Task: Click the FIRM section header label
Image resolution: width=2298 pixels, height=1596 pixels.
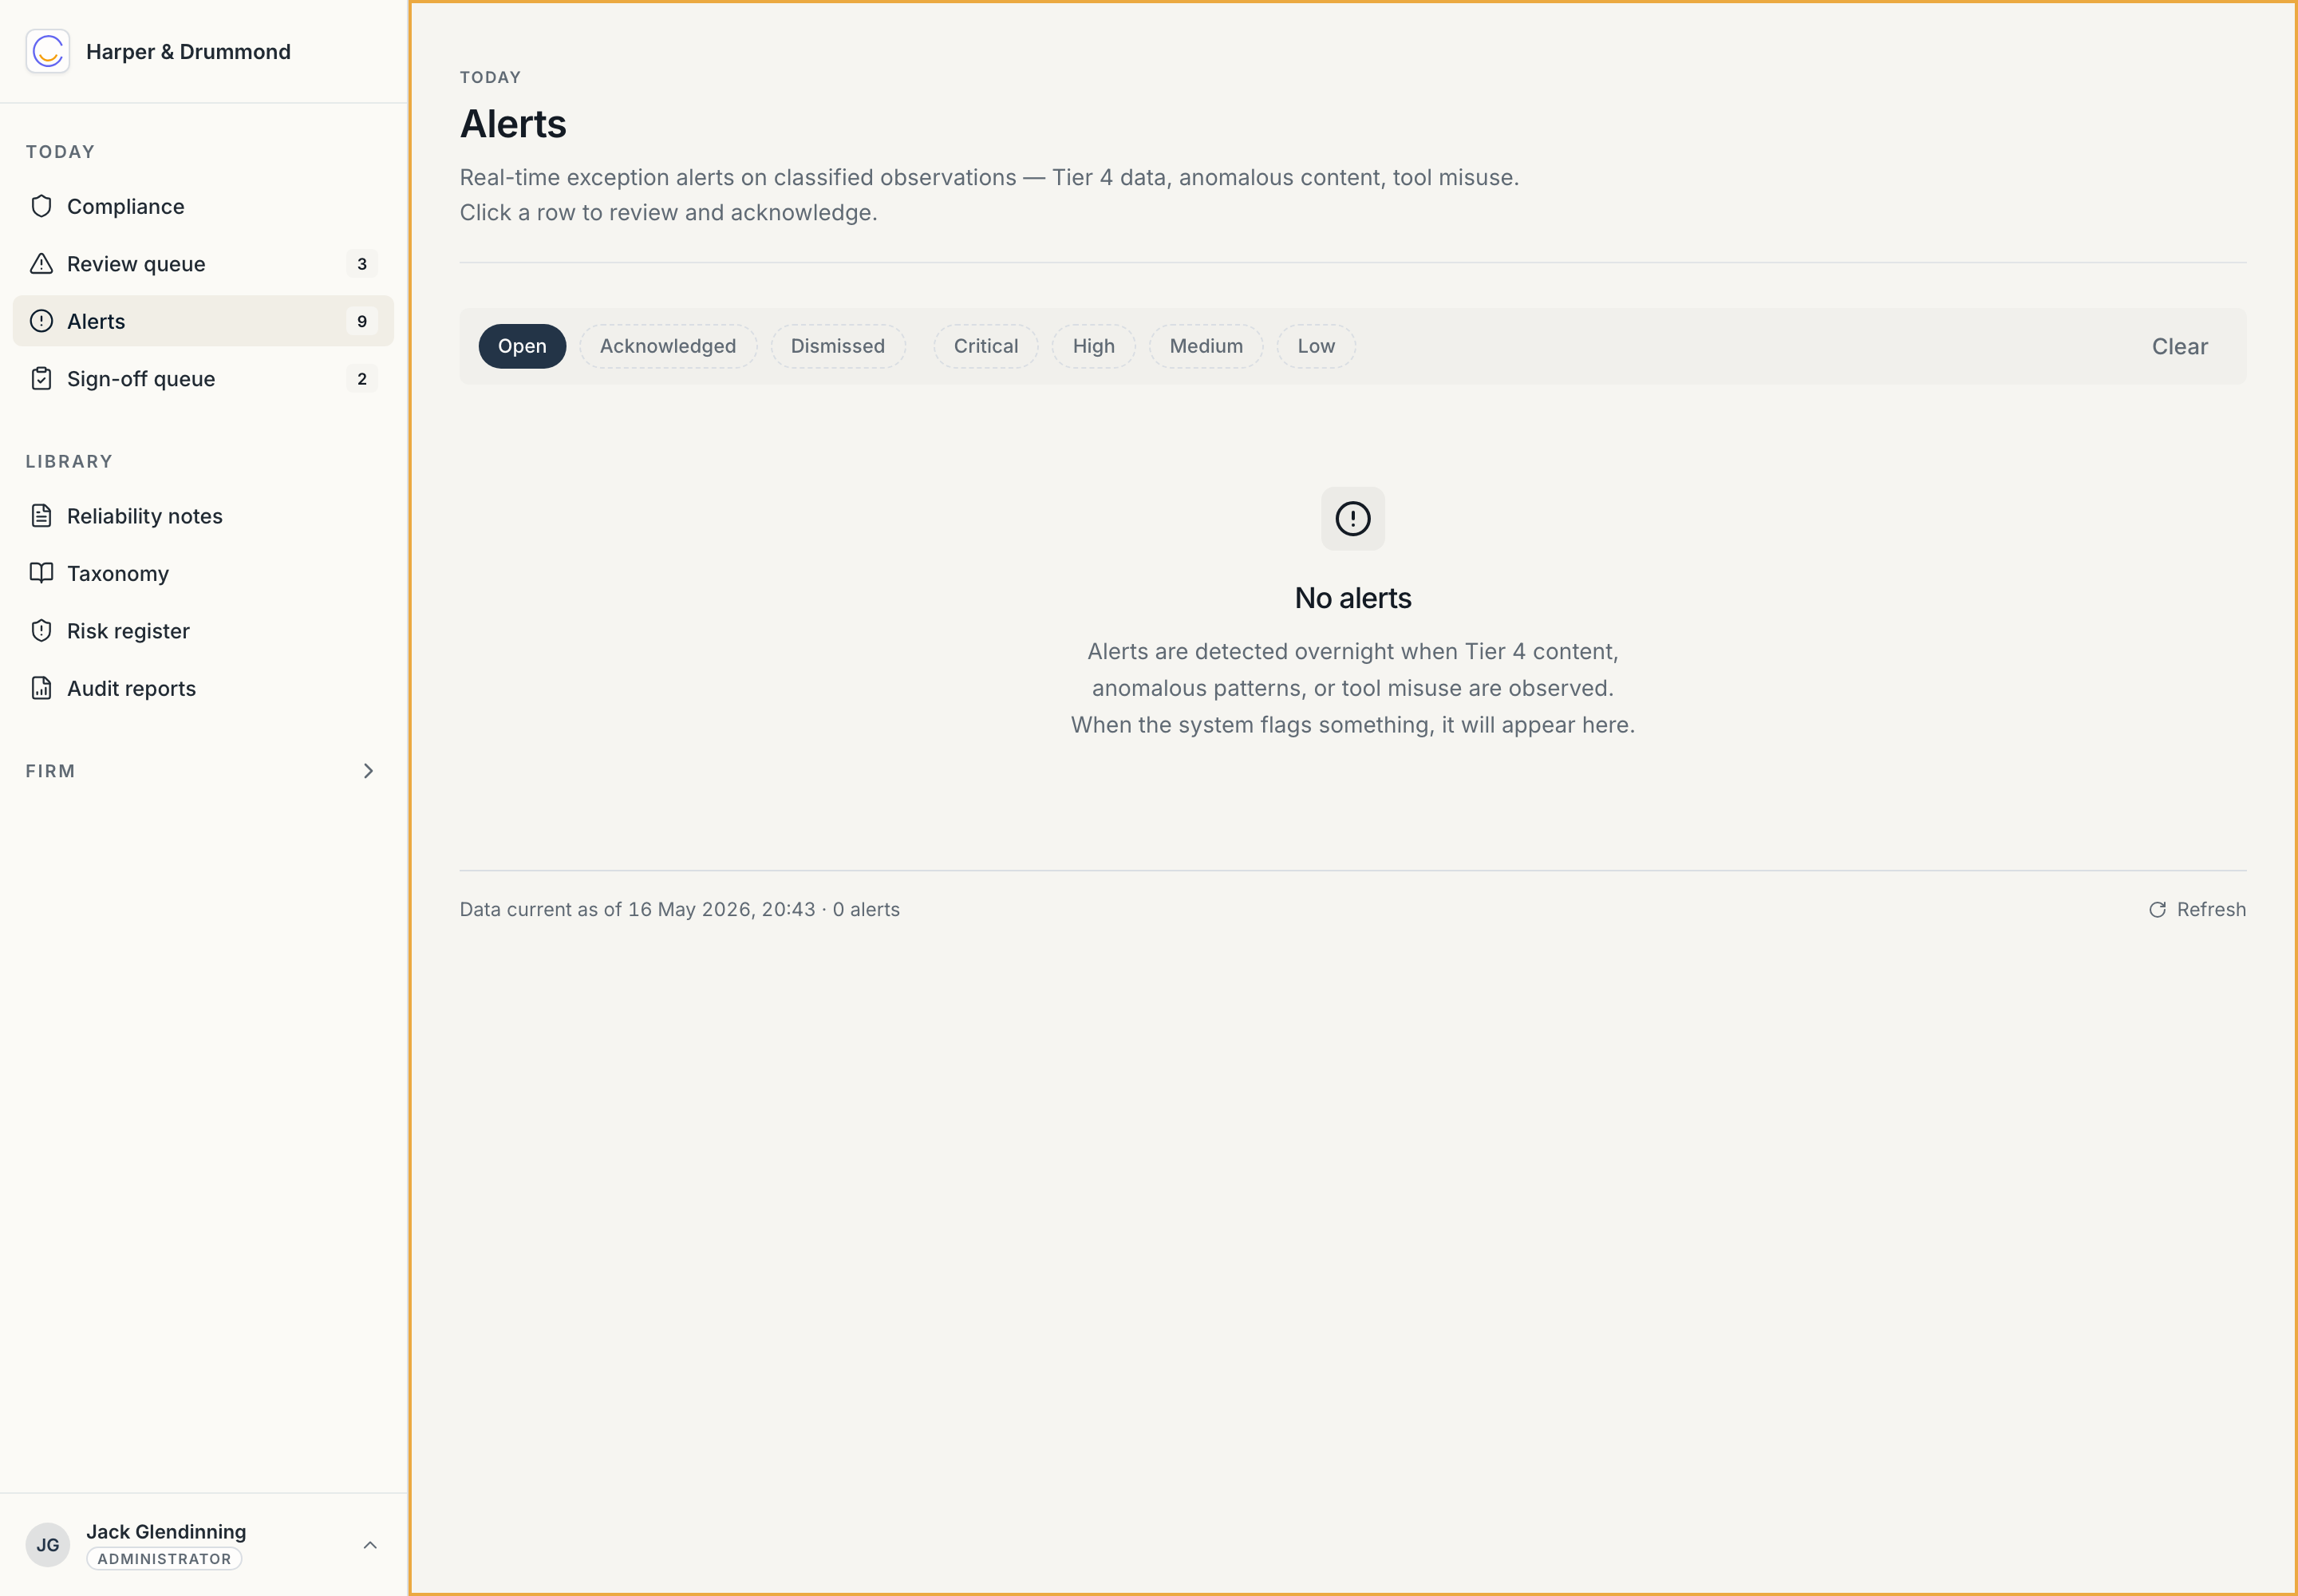Action: point(50,771)
